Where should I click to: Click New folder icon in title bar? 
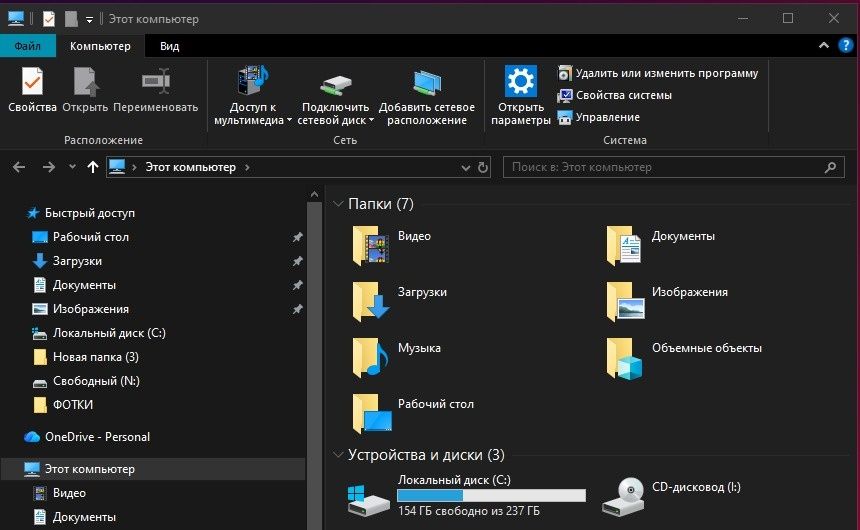pos(71,19)
